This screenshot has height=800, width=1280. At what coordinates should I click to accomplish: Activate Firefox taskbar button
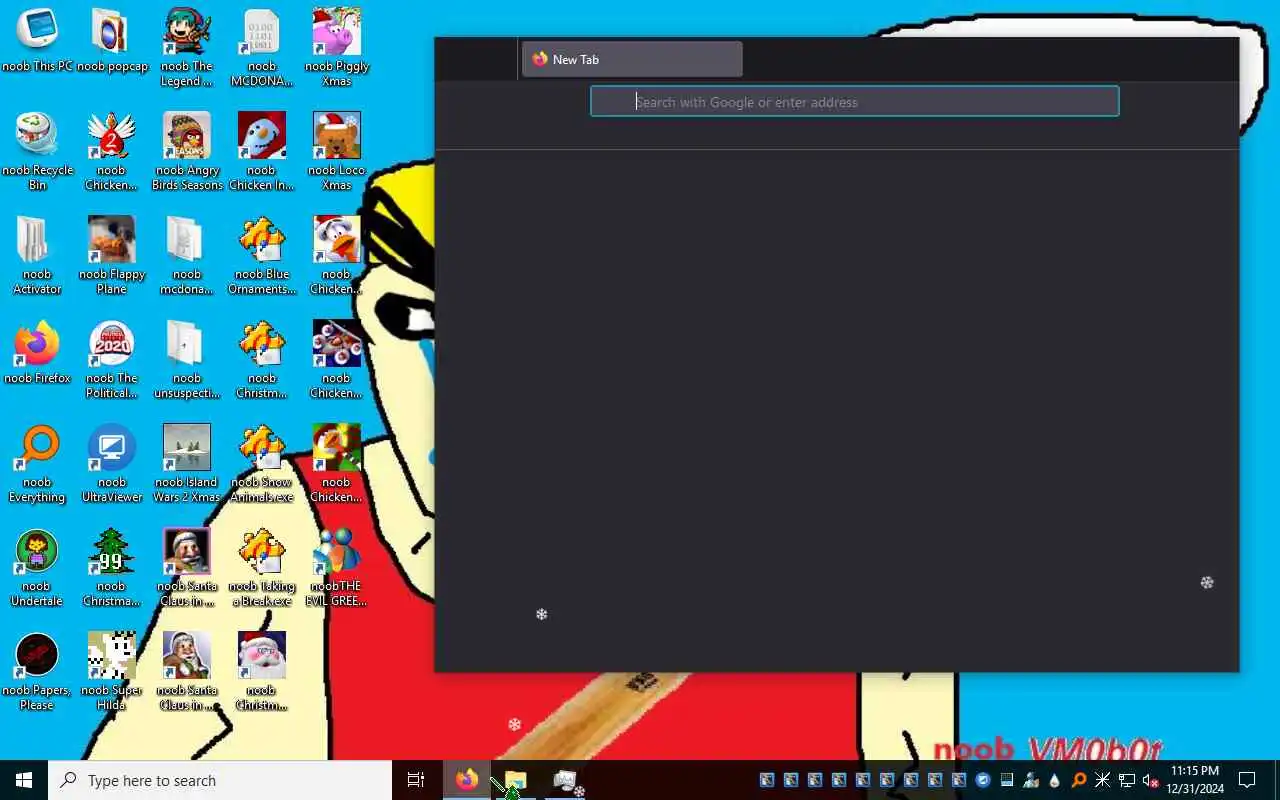click(x=467, y=780)
